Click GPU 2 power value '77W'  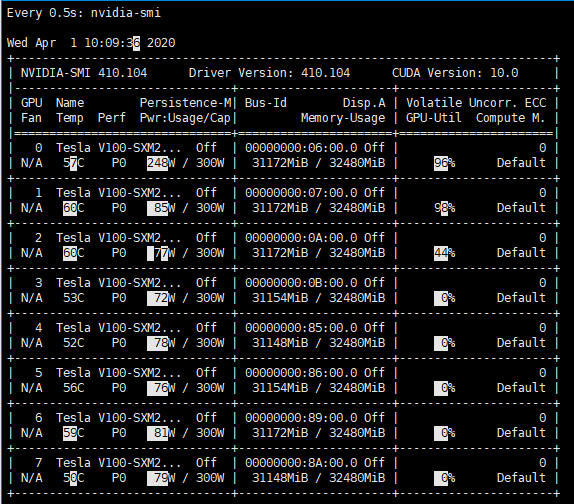click(164, 253)
